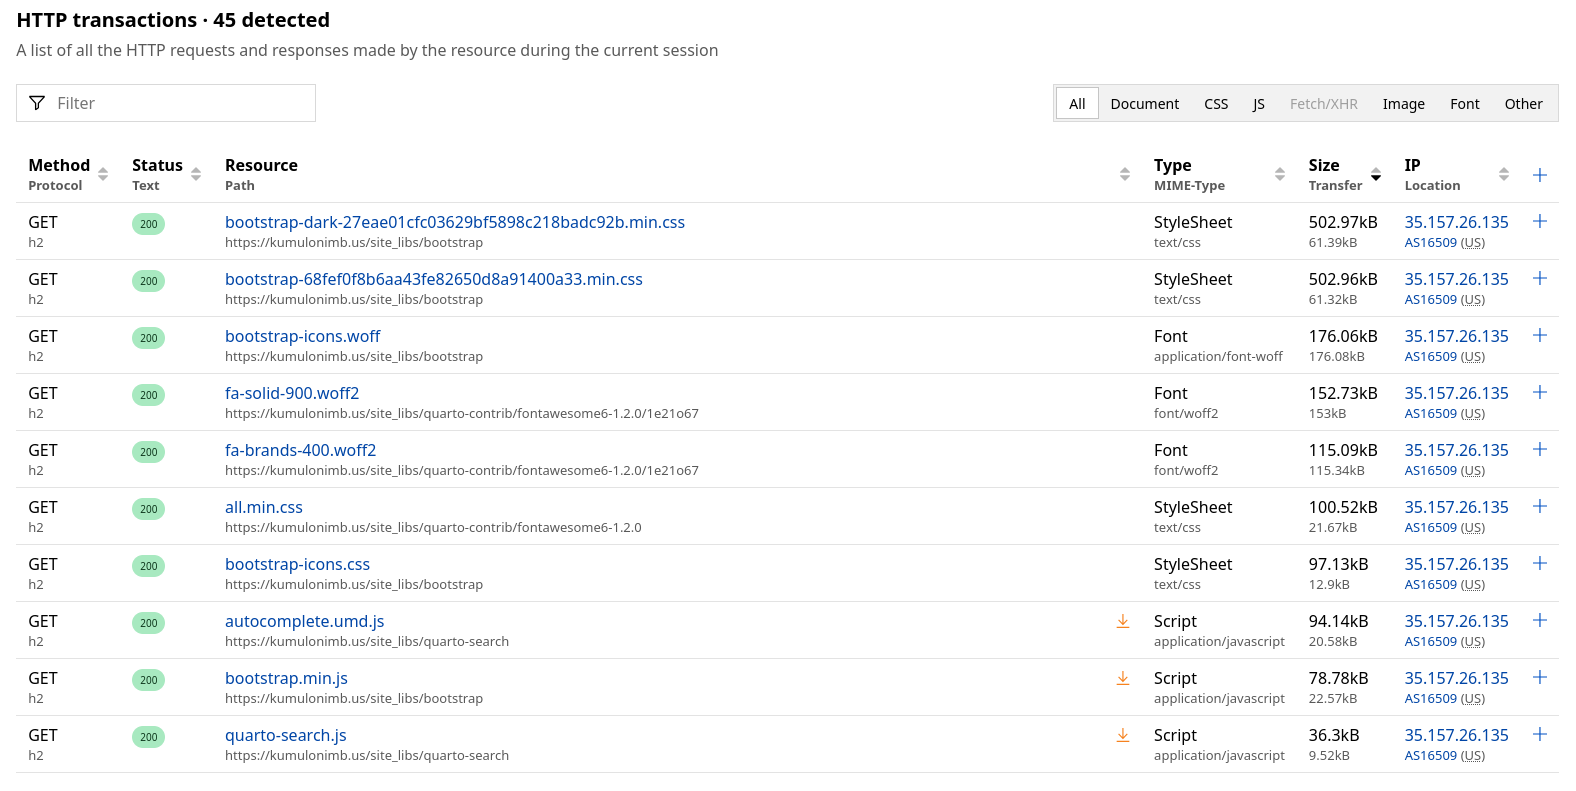
Task: Select the All filter tab
Action: [1077, 104]
